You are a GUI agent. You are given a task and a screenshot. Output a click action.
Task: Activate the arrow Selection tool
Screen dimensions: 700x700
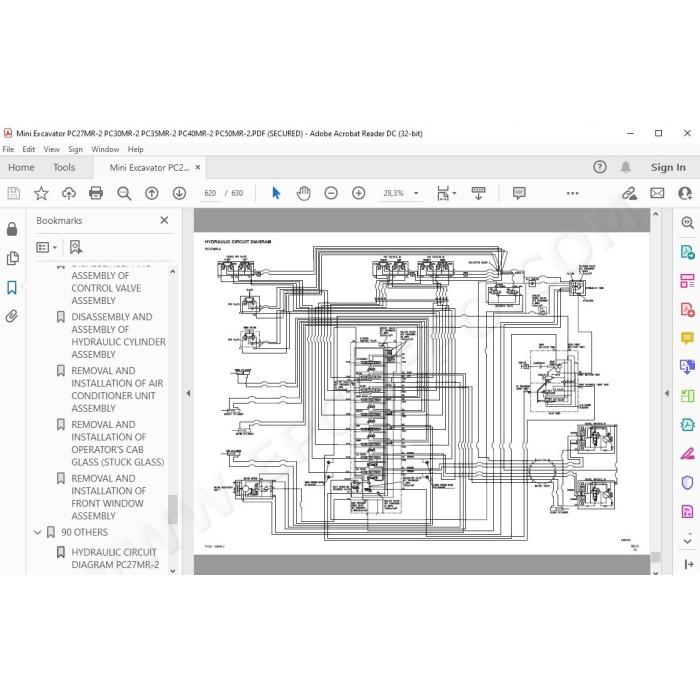276,193
